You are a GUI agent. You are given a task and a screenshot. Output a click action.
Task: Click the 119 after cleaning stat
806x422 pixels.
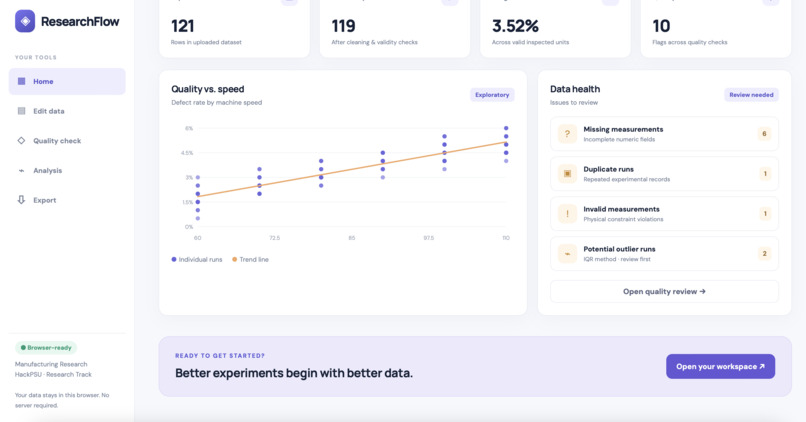point(343,26)
